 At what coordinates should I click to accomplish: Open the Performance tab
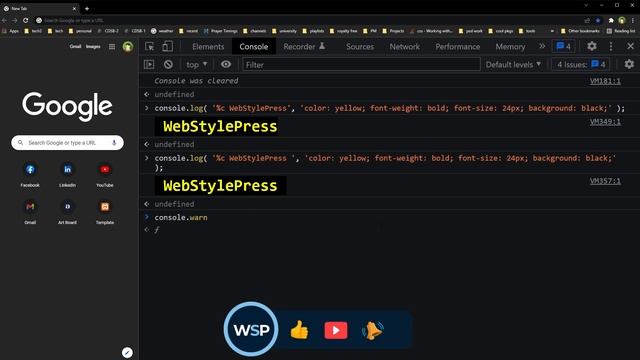[x=458, y=47]
